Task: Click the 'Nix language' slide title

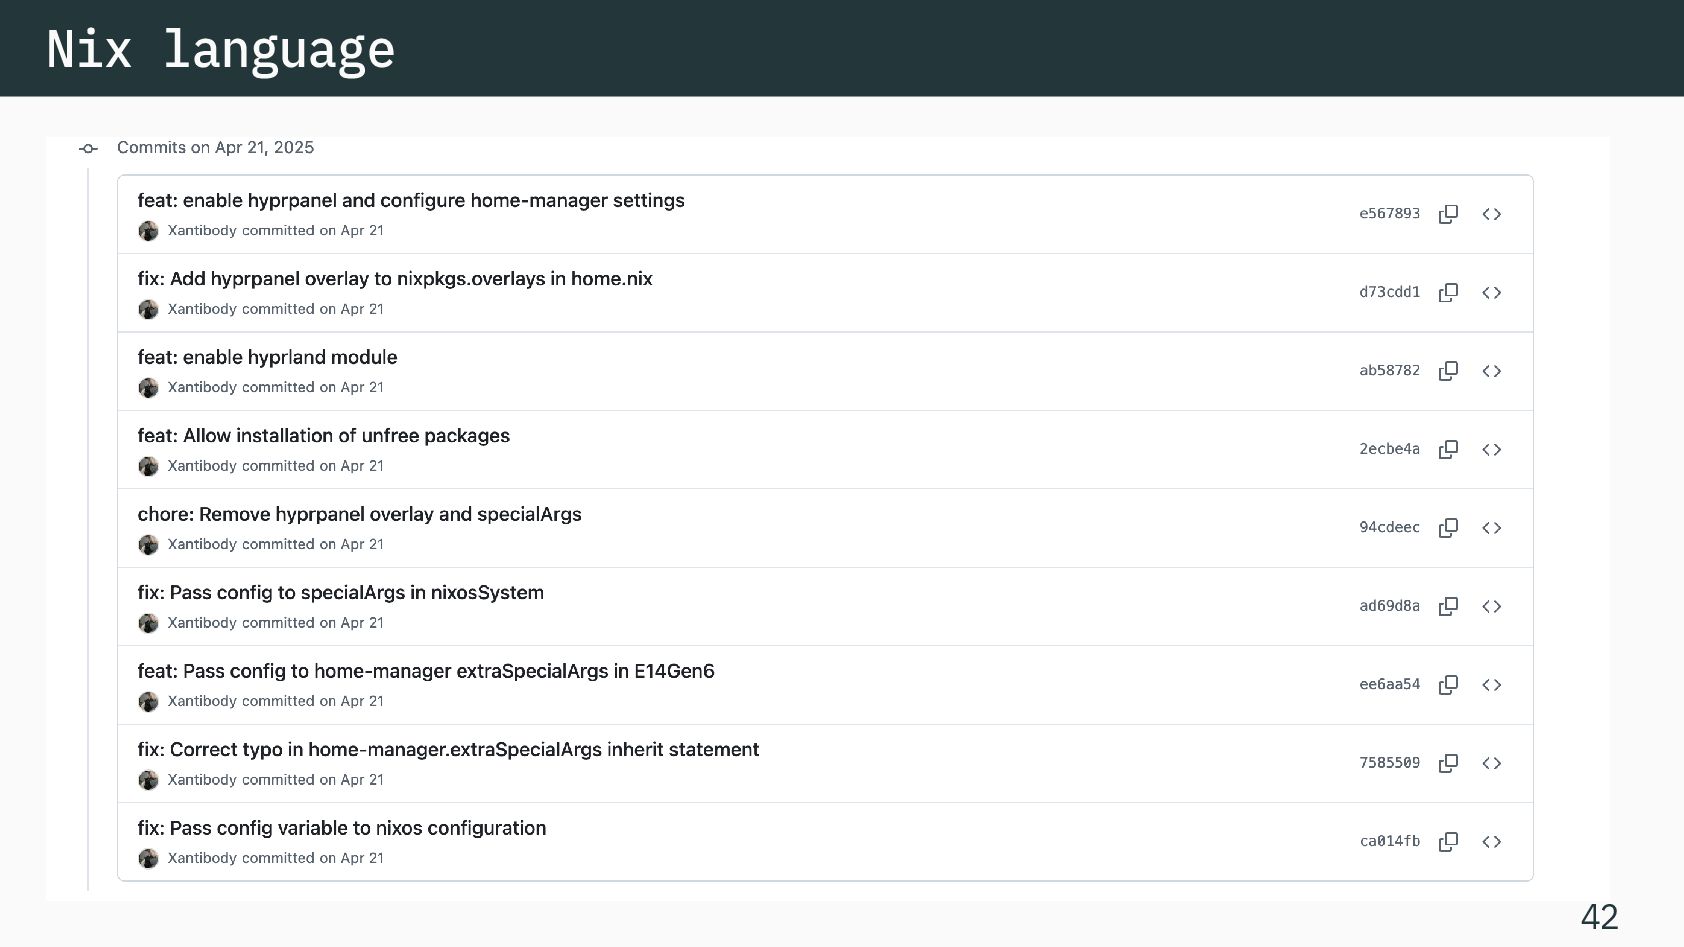Action: tap(221, 49)
